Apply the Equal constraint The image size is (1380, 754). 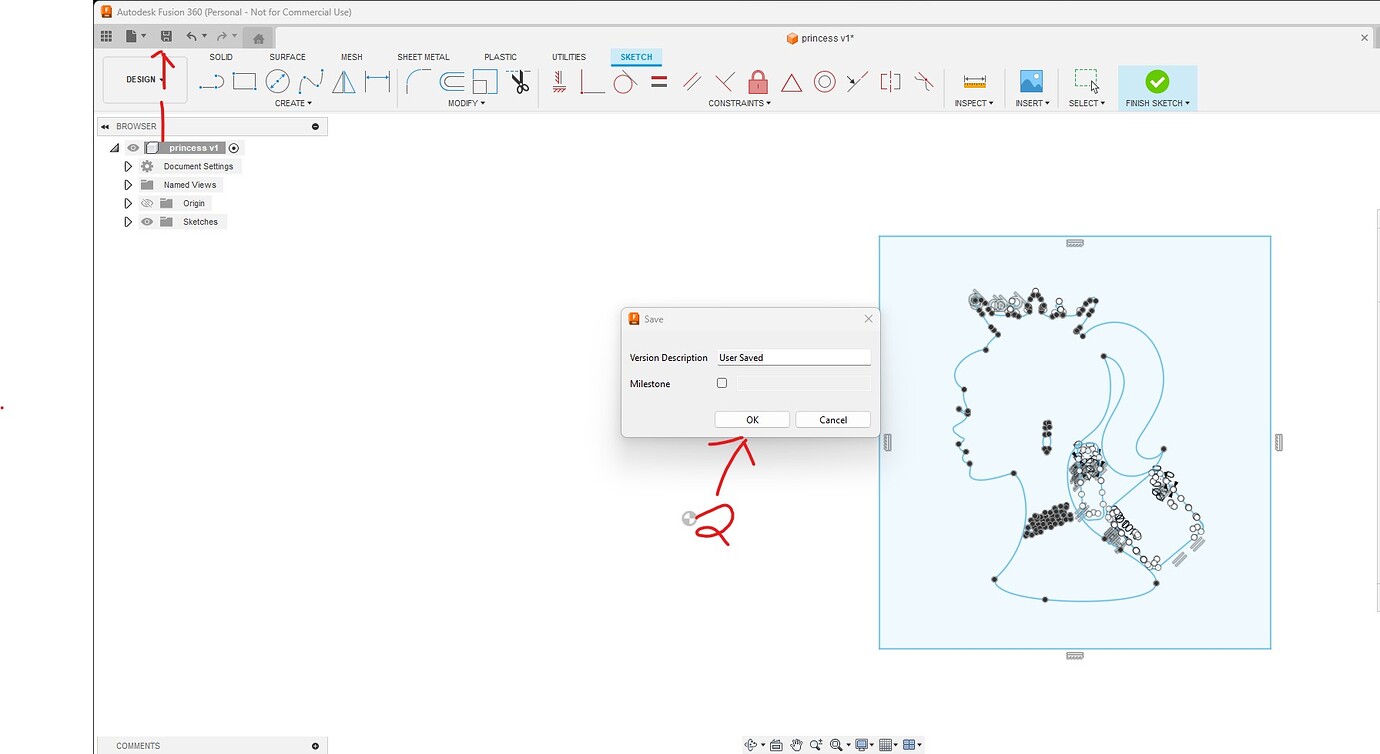point(658,82)
